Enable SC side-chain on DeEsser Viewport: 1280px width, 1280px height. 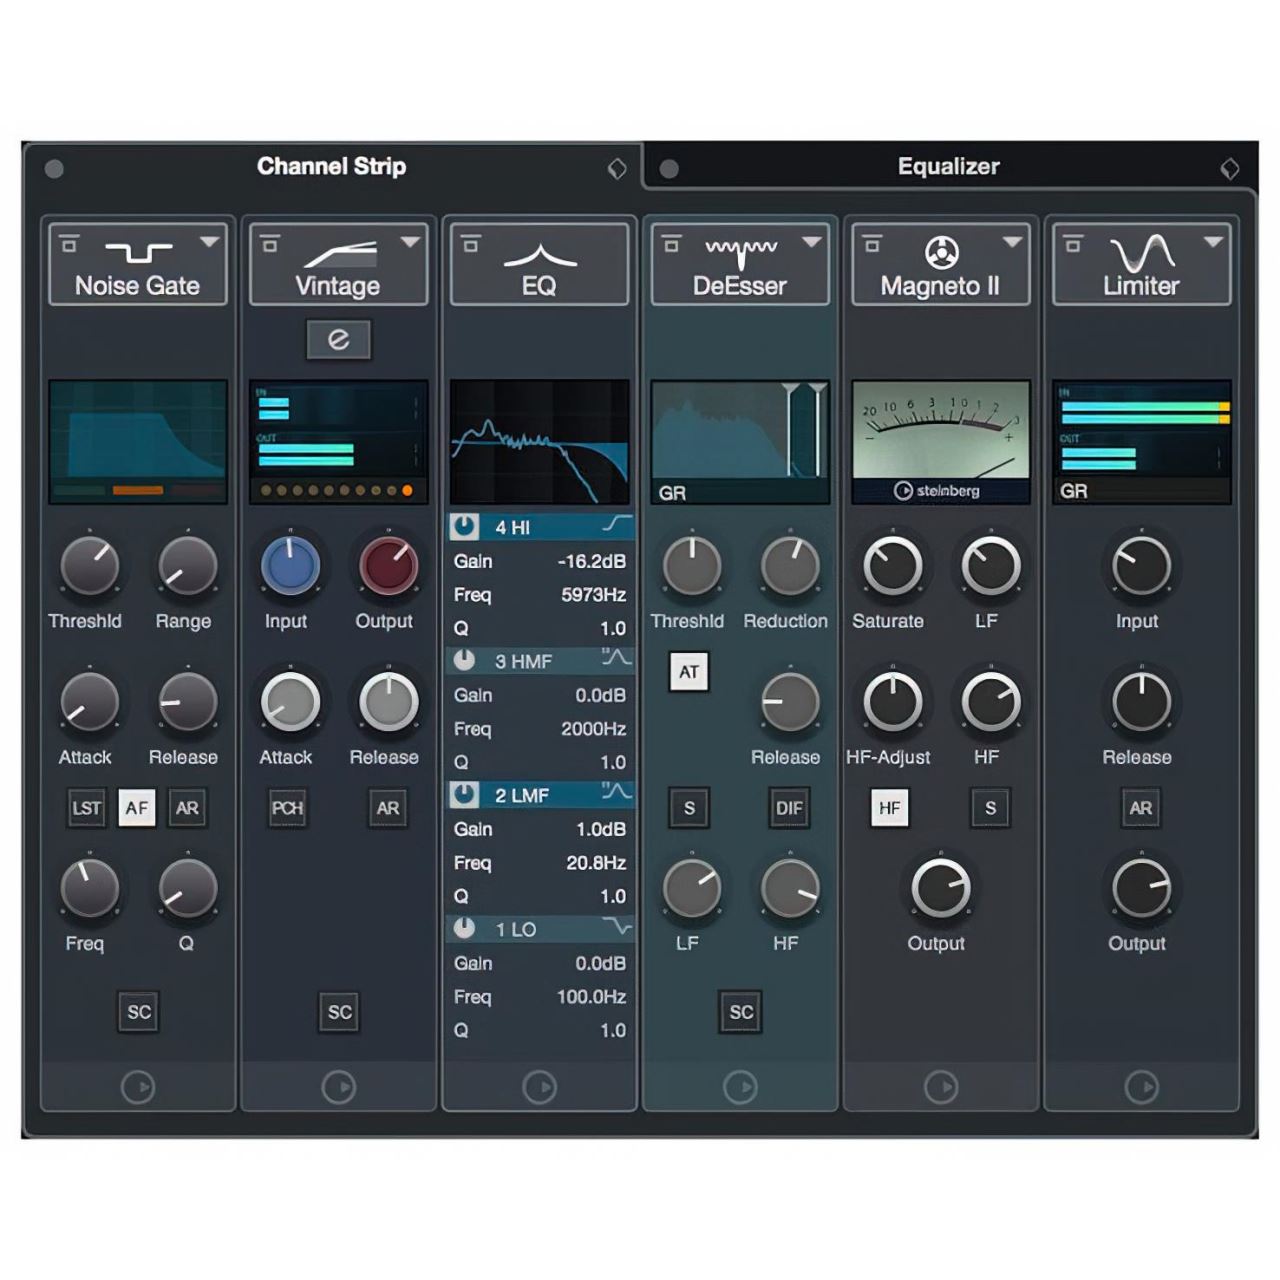tap(741, 1012)
